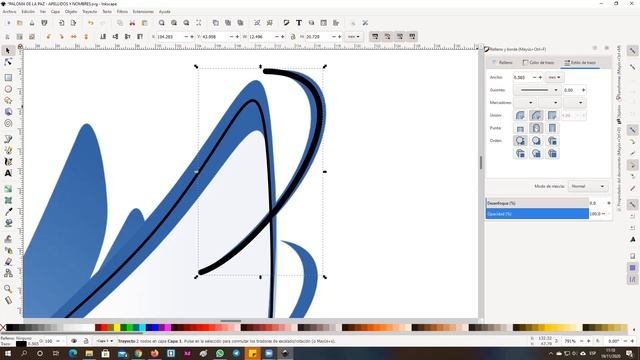The image size is (640, 360).
Task: Click the Save document icon
Action: click(32, 23)
